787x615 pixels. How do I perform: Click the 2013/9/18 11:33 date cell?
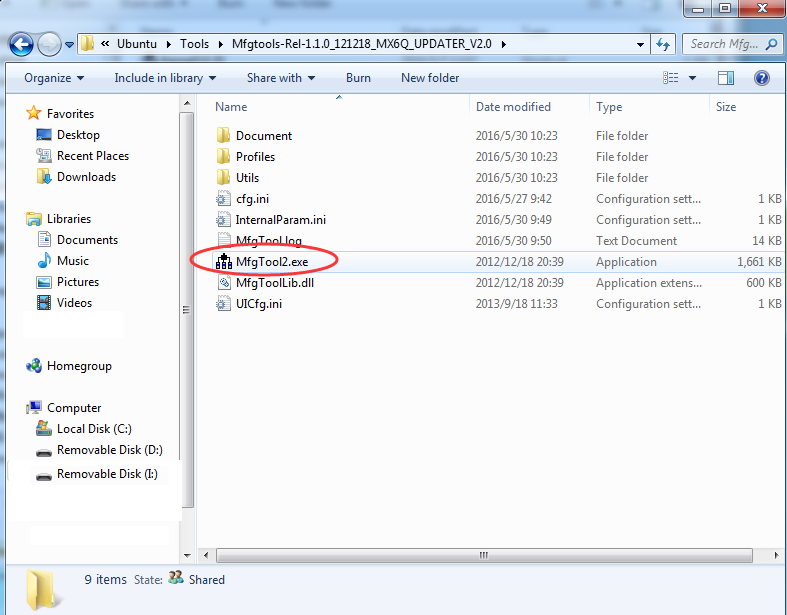(x=516, y=304)
